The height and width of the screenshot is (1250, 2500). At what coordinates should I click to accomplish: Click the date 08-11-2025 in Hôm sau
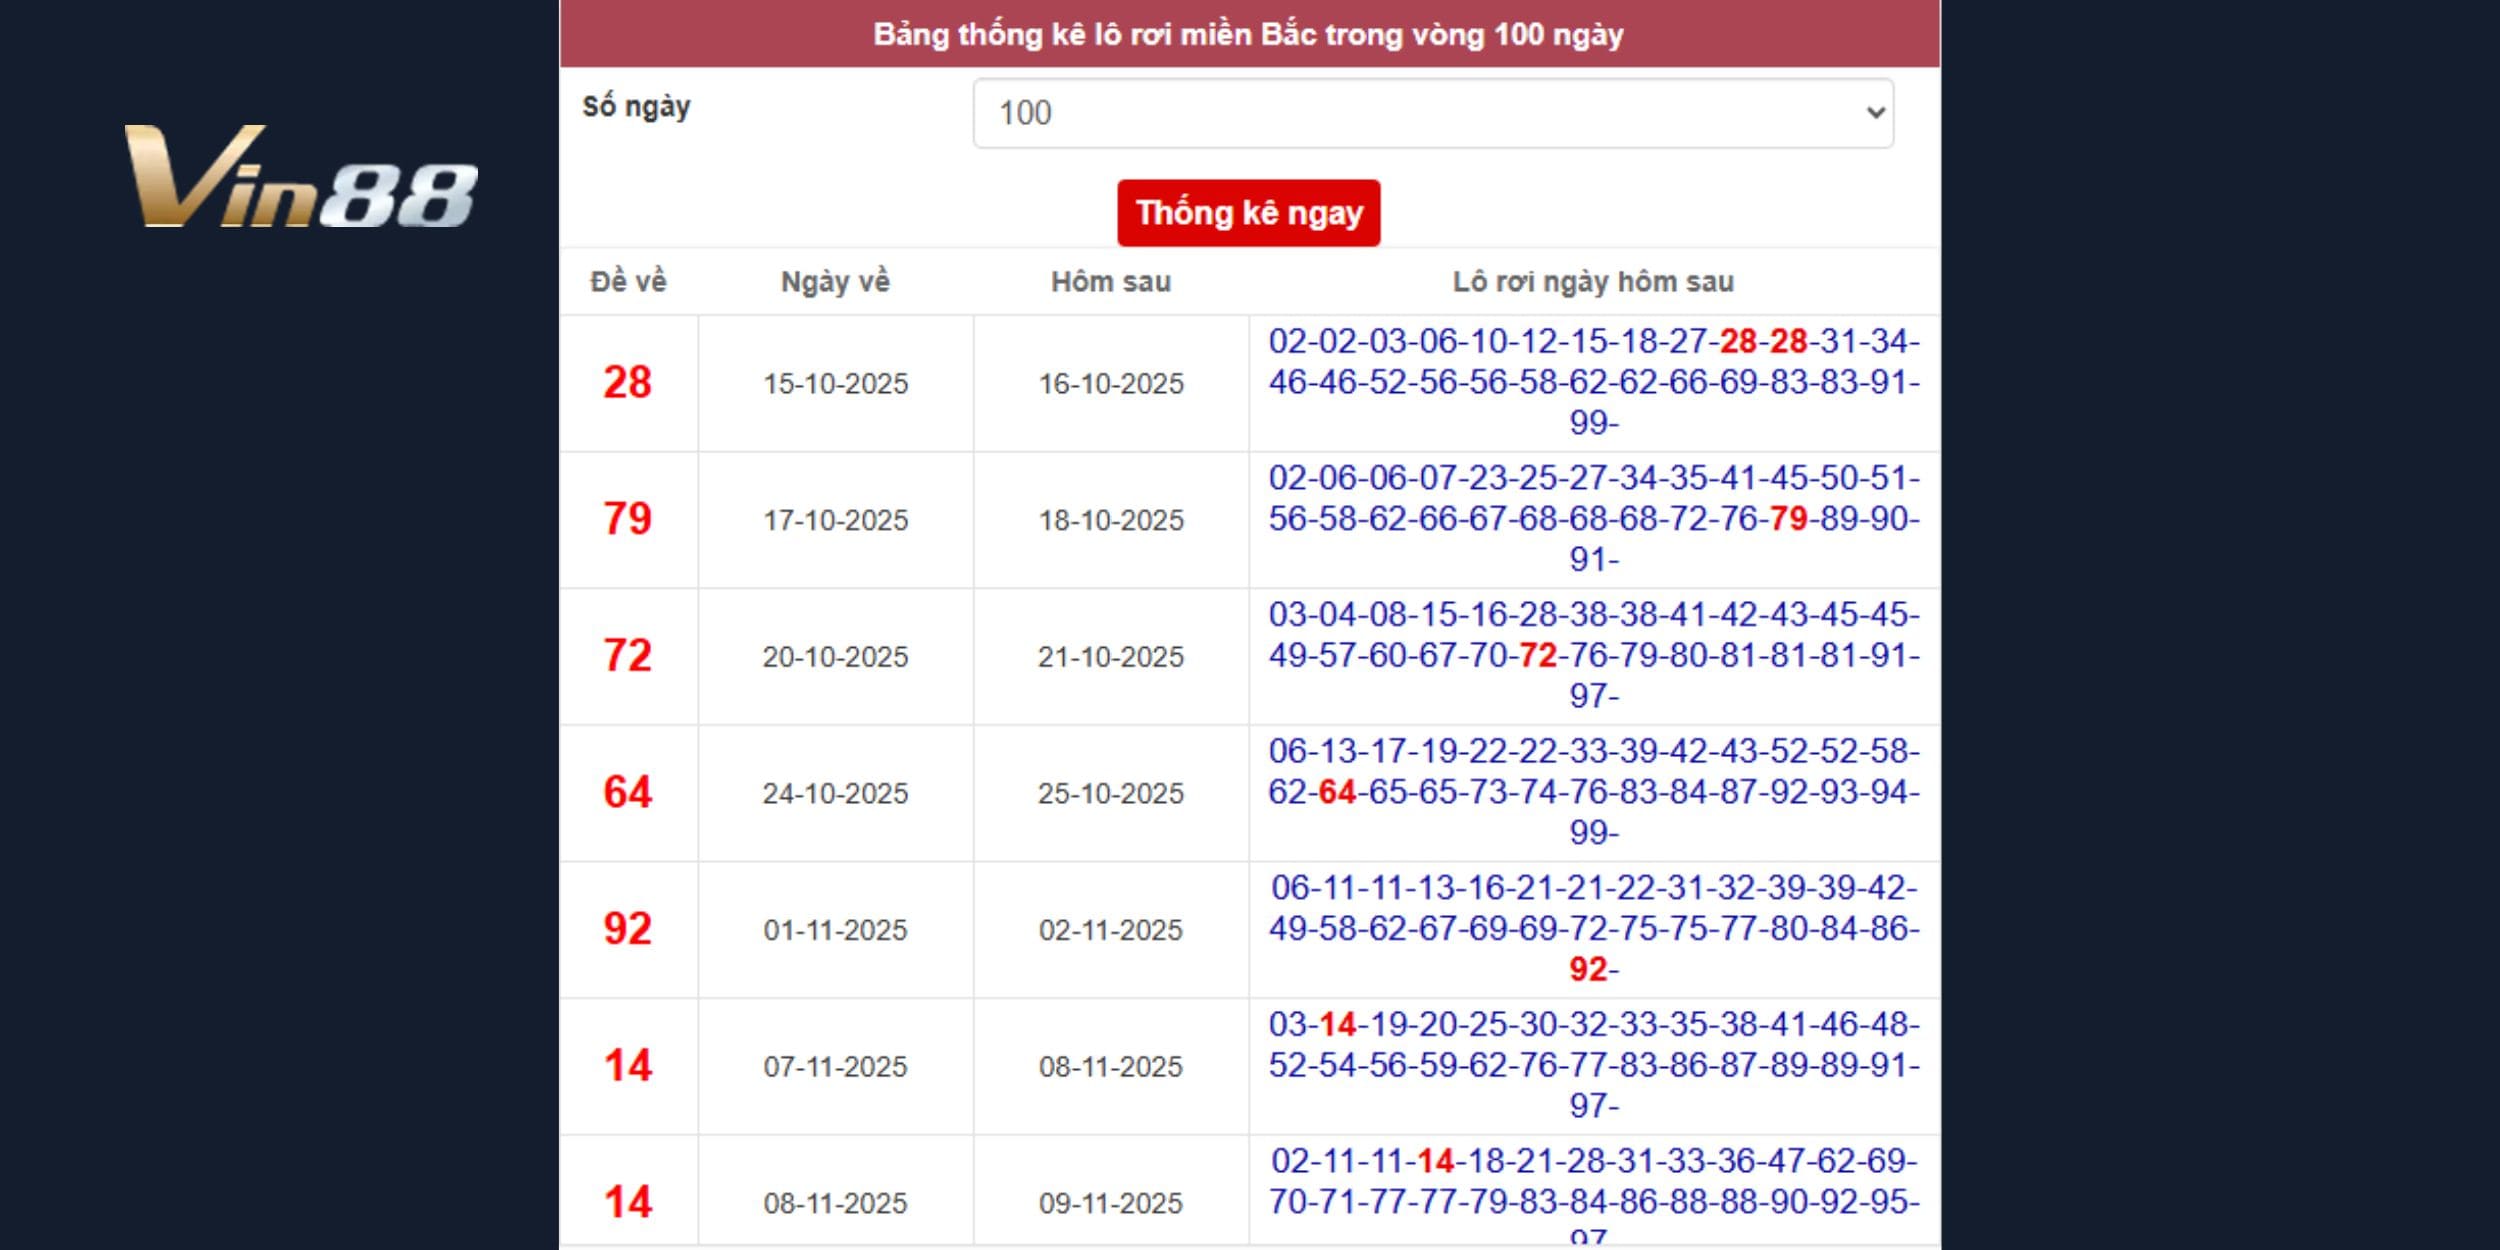1110,1067
